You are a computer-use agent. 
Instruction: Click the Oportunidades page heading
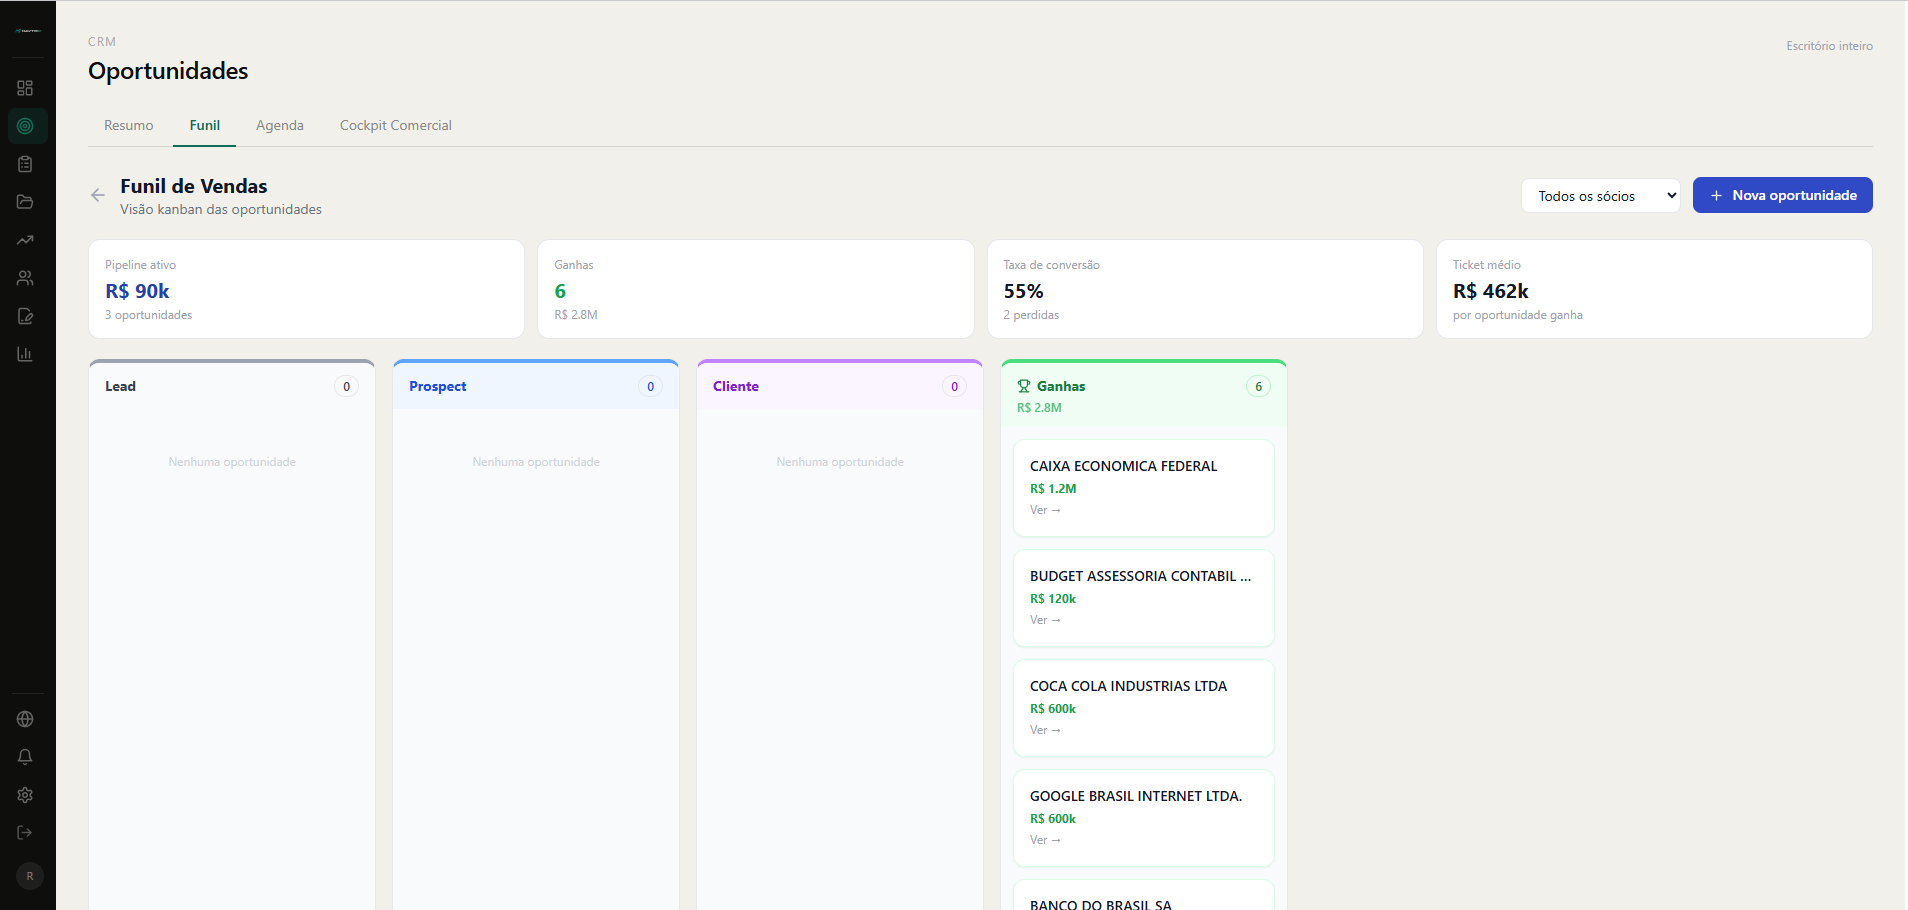(x=168, y=71)
